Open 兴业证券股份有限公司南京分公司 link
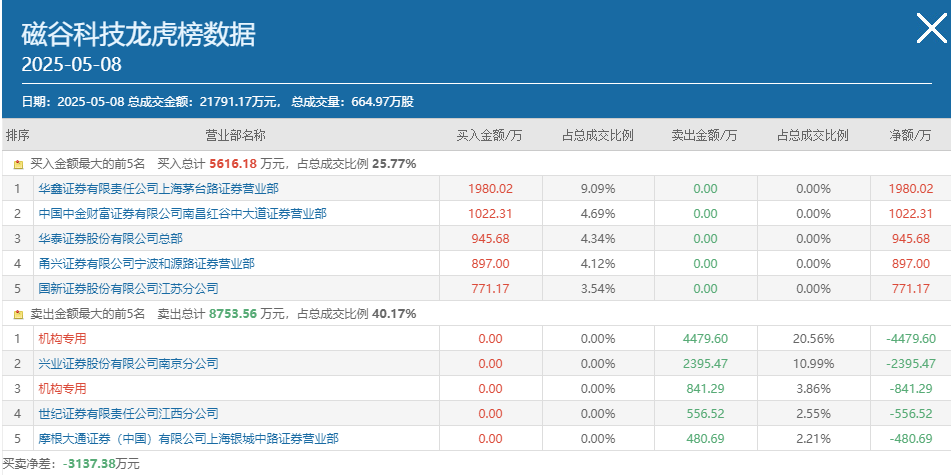Viewport: 951px width, 475px height. [128, 363]
